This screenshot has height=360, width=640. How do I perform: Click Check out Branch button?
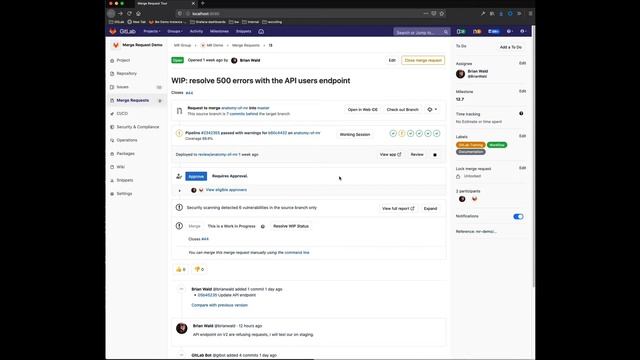[402, 109]
